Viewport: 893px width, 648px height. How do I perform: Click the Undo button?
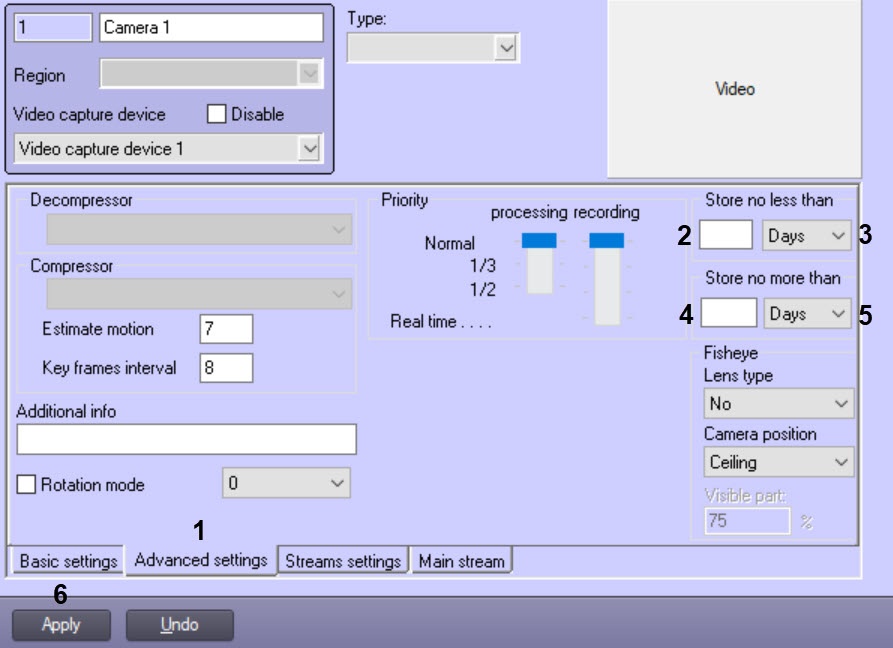179,625
